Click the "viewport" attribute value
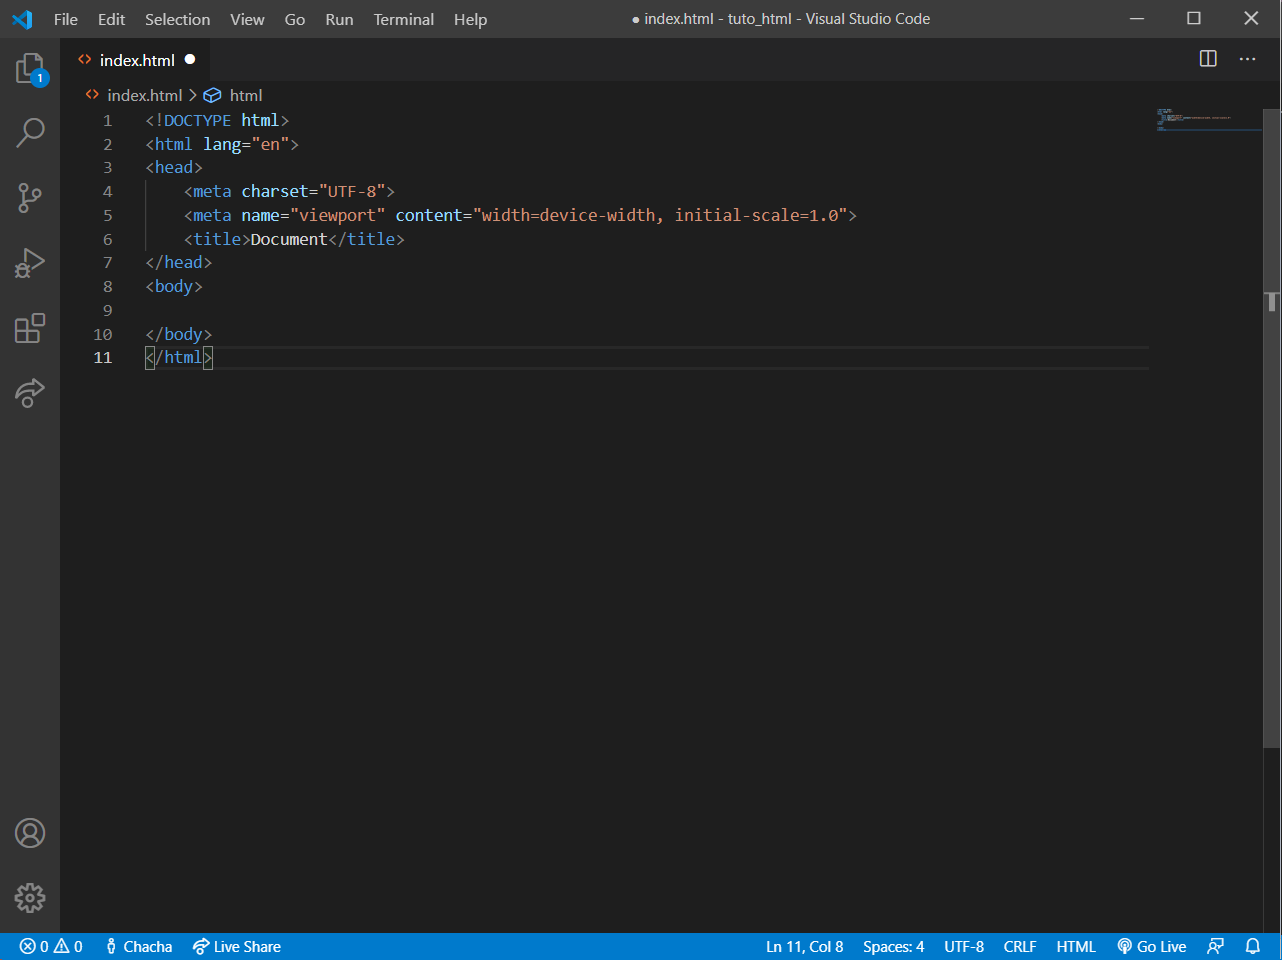Image resolution: width=1282 pixels, height=960 pixels. [x=337, y=215]
